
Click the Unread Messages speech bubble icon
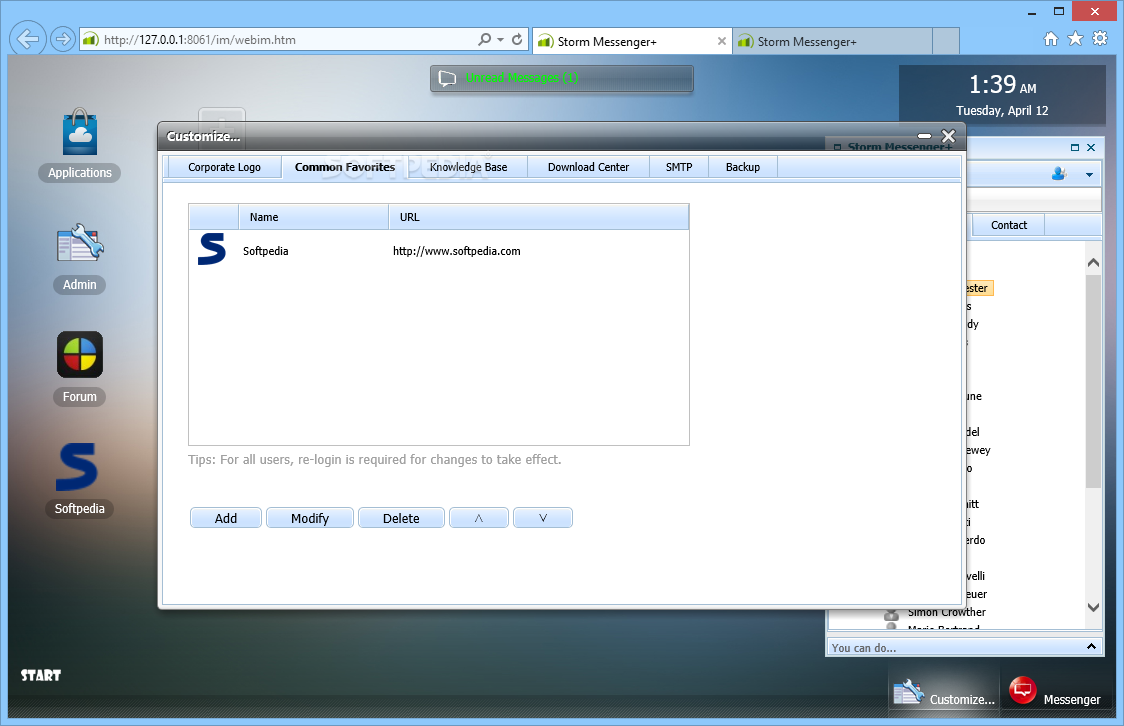pos(447,78)
